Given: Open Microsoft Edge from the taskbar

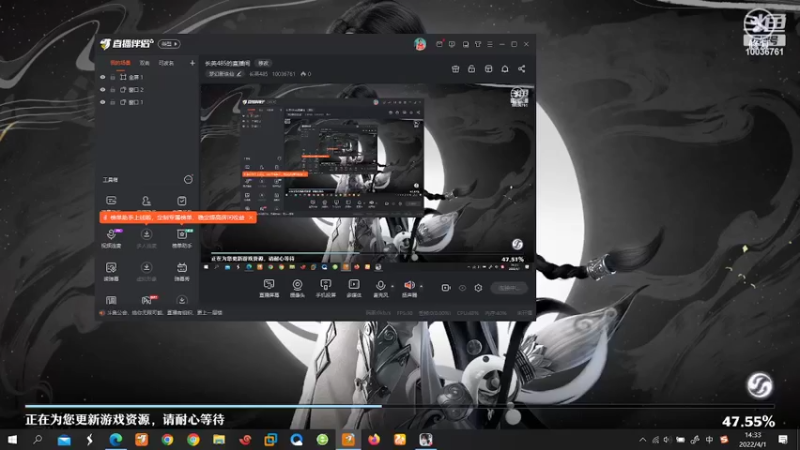Looking at the screenshot, I should (116, 439).
